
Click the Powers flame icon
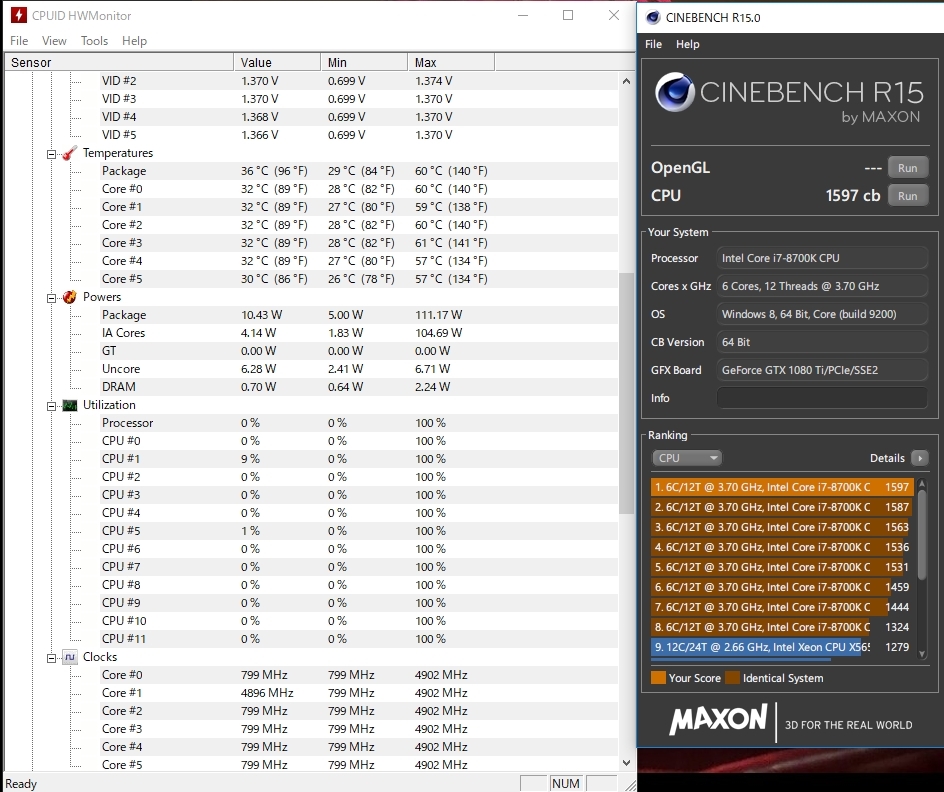(70, 297)
